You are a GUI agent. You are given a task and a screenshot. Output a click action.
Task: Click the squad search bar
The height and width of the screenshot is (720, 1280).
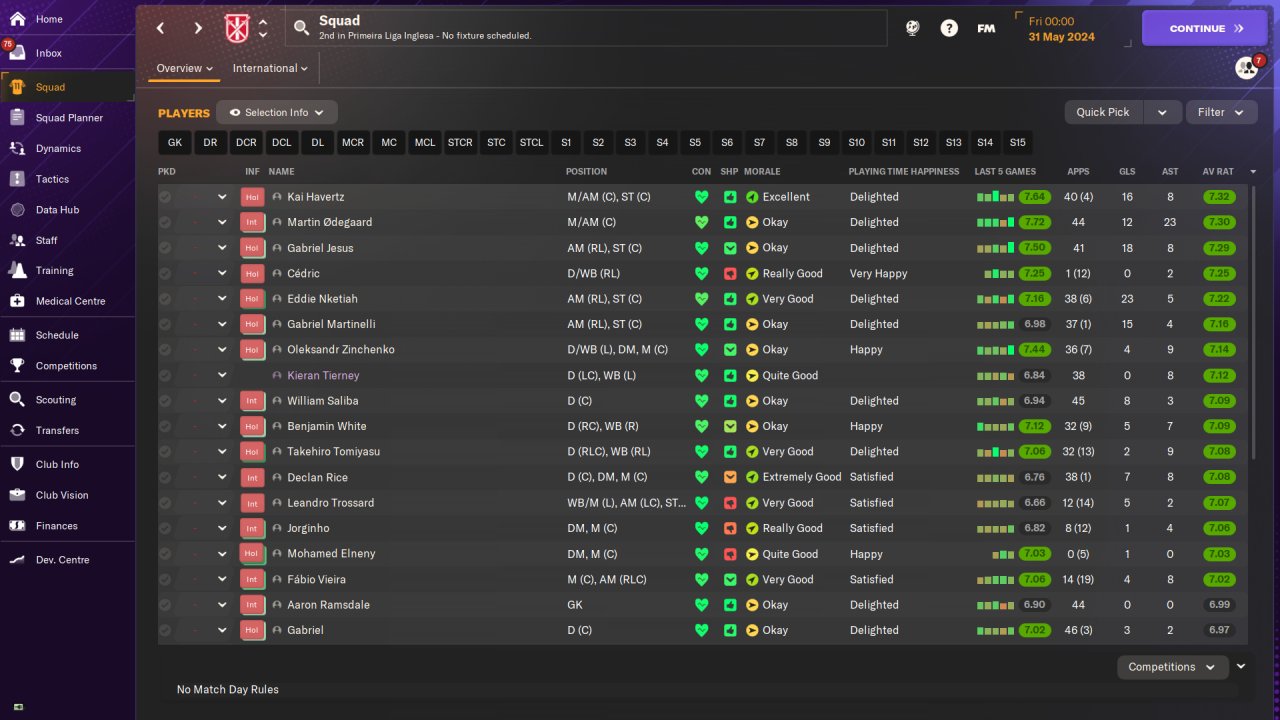pyautogui.click(x=586, y=28)
